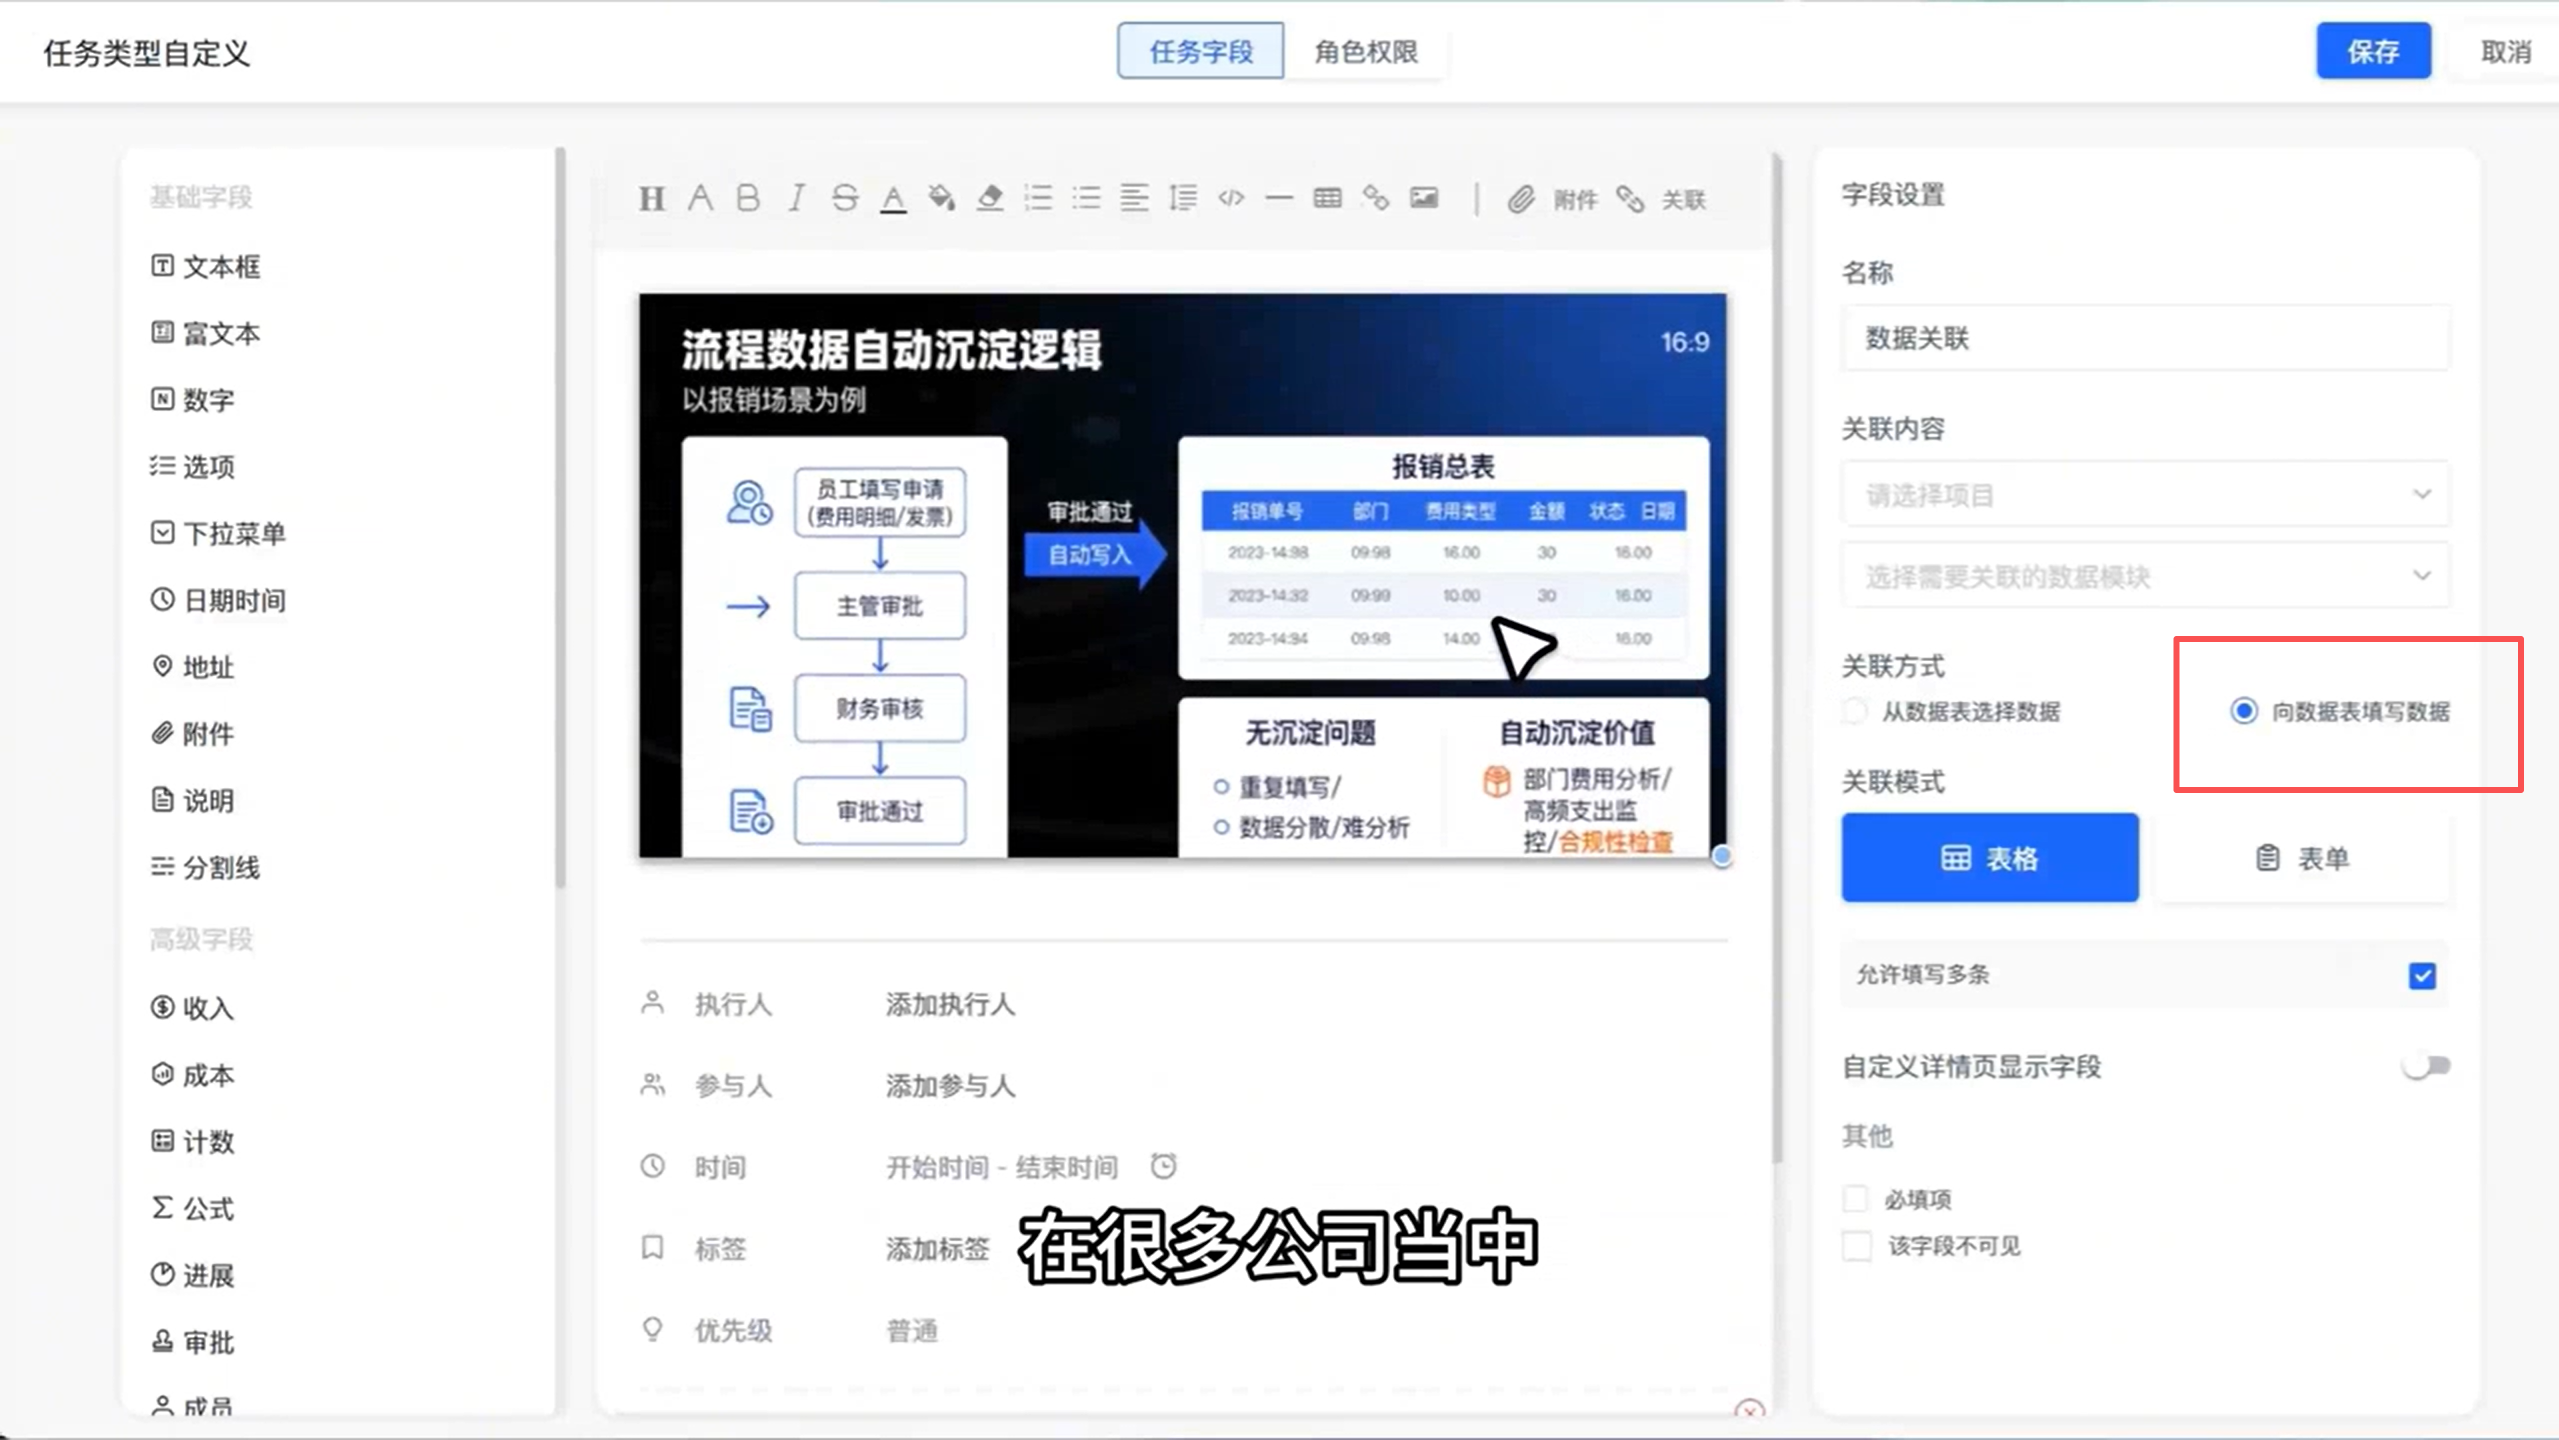Click the 附件 attachment toolbar button

(x=1552, y=199)
